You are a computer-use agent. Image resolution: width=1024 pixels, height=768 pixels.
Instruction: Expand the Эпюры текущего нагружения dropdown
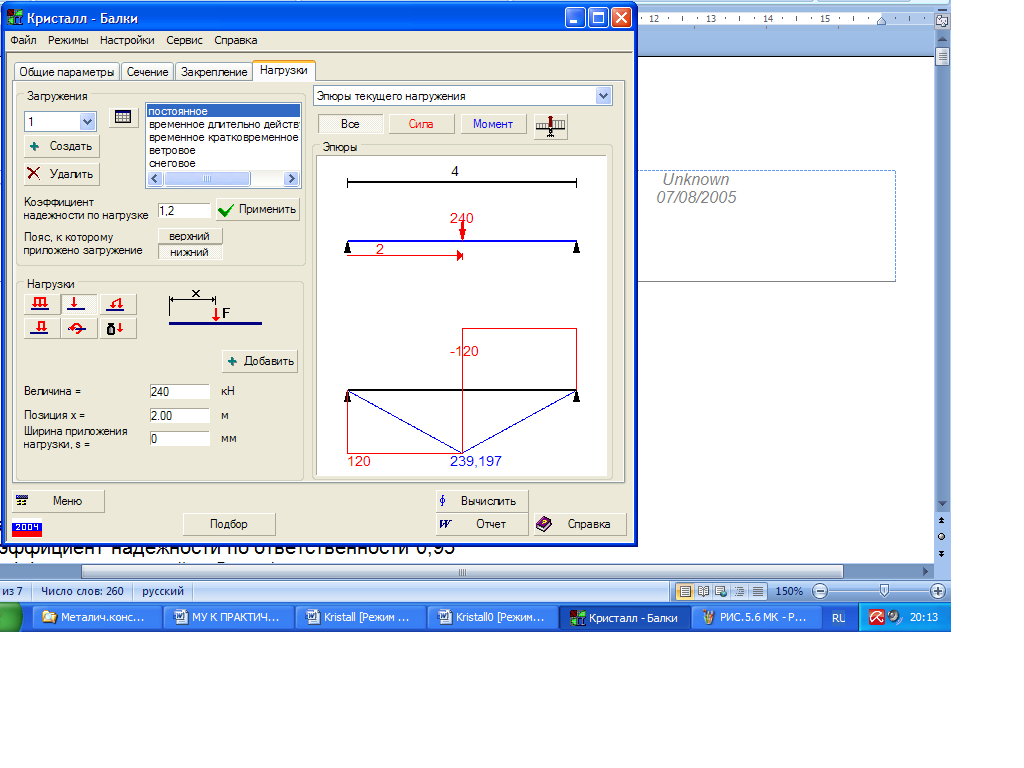[603, 96]
